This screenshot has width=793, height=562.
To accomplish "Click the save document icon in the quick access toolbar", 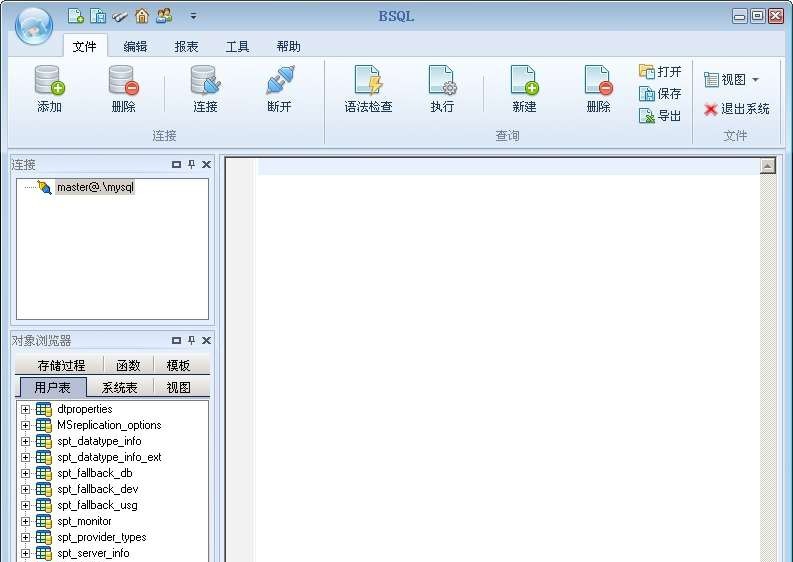I will [x=98, y=16].
